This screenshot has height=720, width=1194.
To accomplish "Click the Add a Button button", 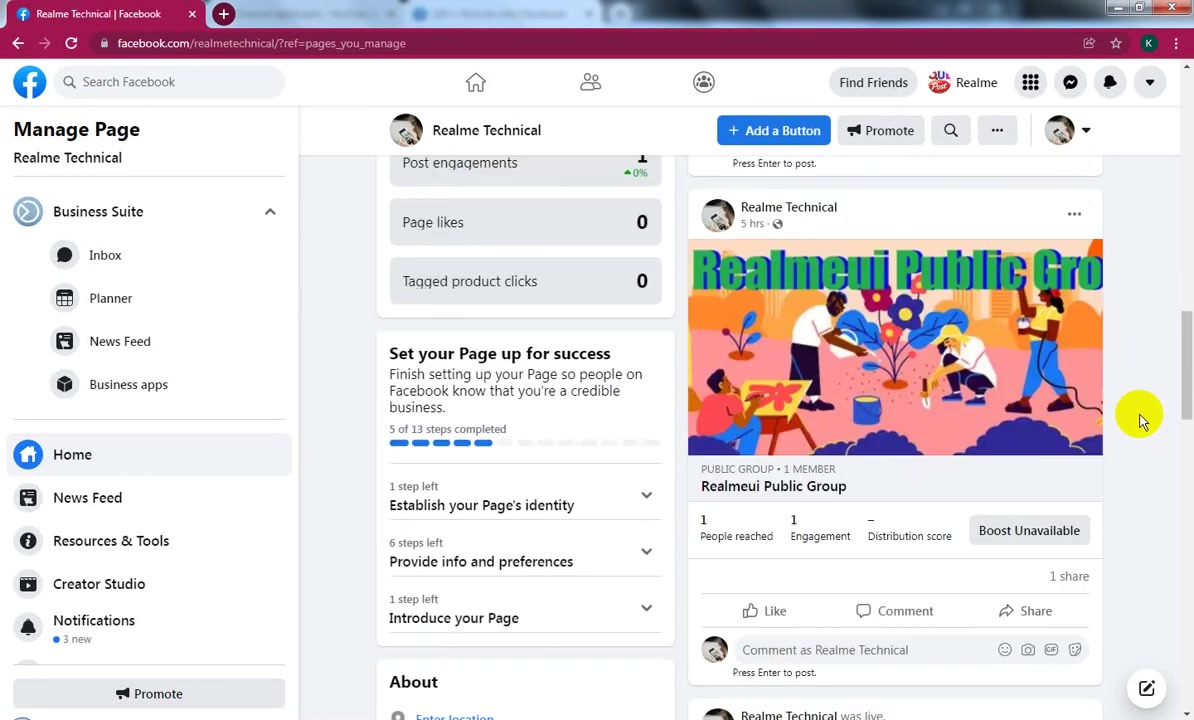I will pyautogui.click(x=774, y=130).
